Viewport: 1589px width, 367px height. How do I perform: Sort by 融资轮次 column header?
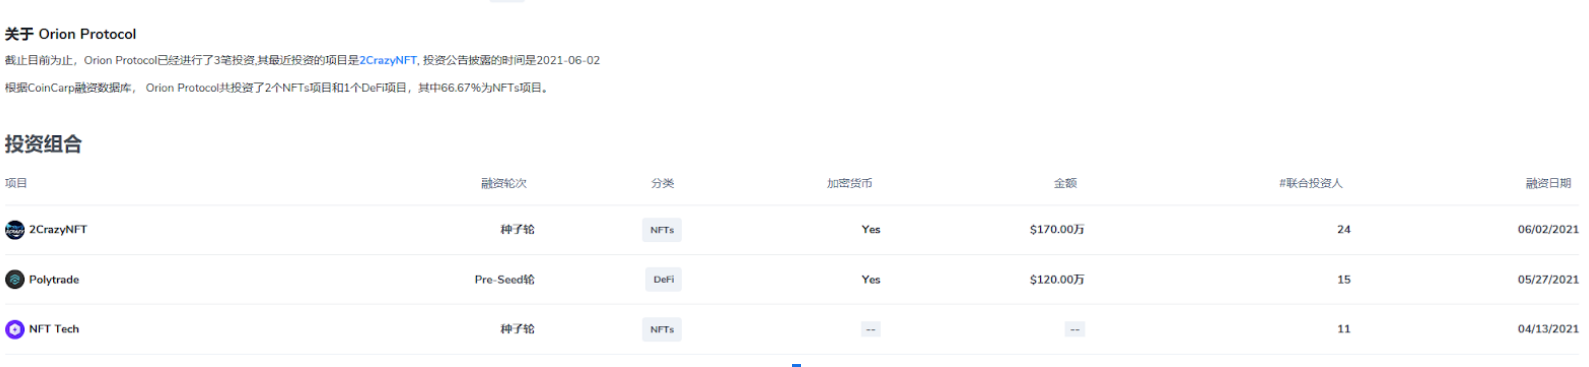(504, 183)
